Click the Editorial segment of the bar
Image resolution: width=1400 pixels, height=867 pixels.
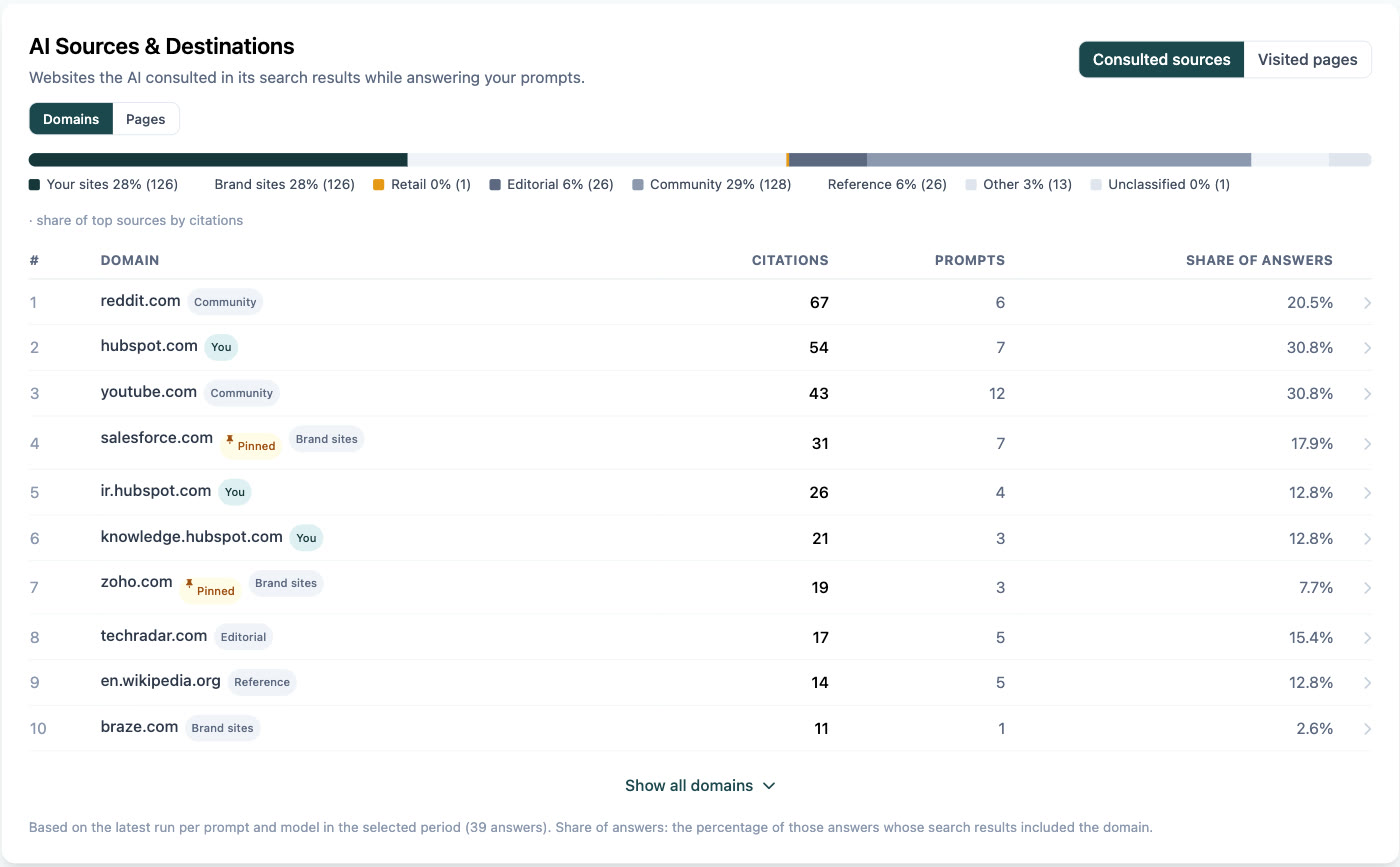pyautogui.click(x=828, y=160)
